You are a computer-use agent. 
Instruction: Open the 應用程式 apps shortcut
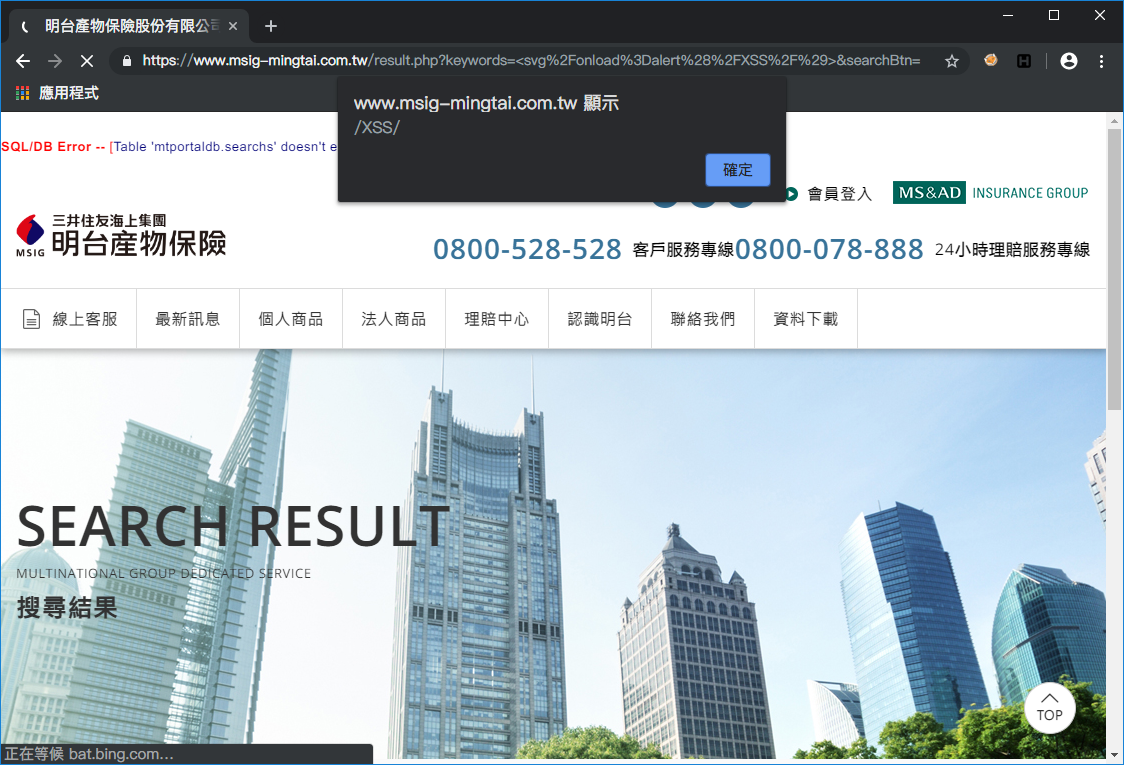[x=57, y=92]
